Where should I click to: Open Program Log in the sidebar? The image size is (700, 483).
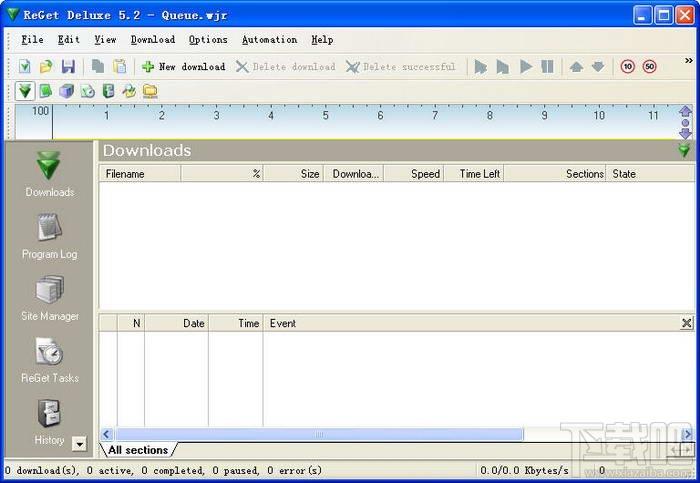pyautogui.click(x=50, y=237)
